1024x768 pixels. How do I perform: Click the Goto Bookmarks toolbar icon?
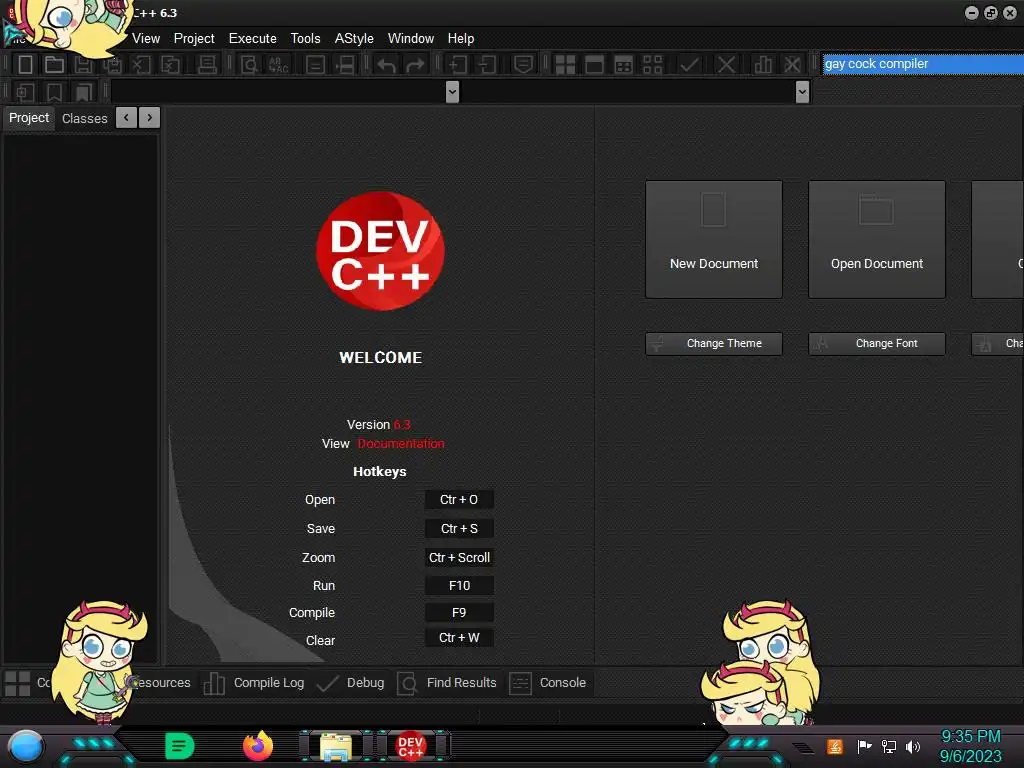(83, 92)
